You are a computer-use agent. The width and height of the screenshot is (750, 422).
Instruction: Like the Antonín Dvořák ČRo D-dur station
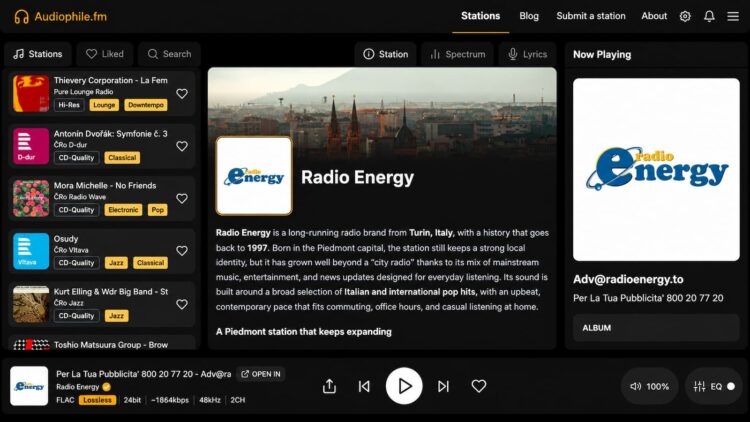[182, 146]
